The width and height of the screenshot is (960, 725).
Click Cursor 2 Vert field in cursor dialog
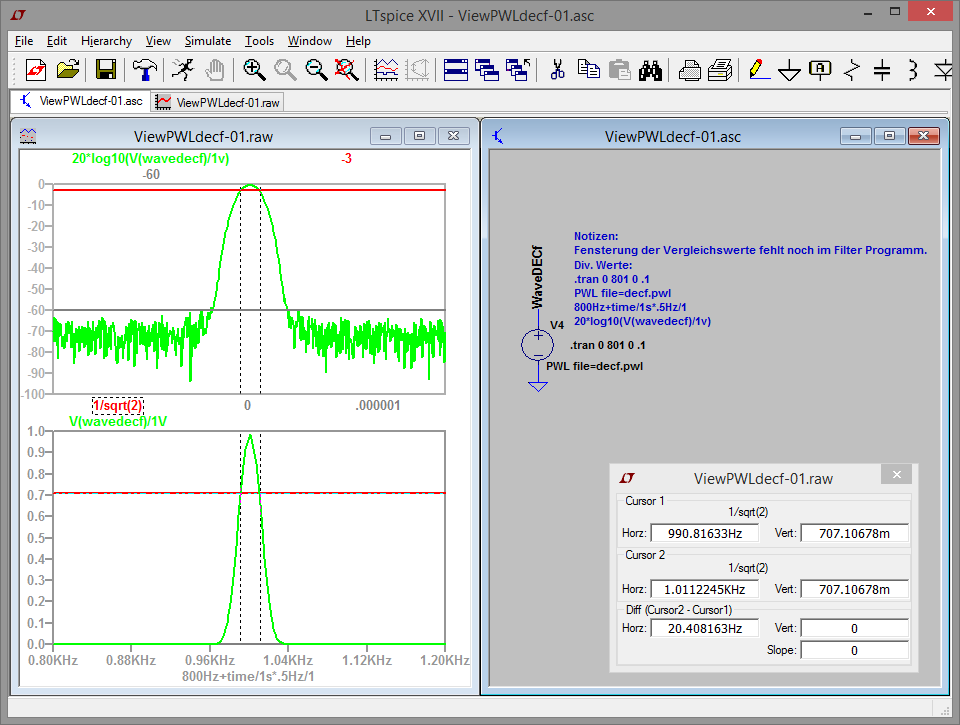point(854,589)
